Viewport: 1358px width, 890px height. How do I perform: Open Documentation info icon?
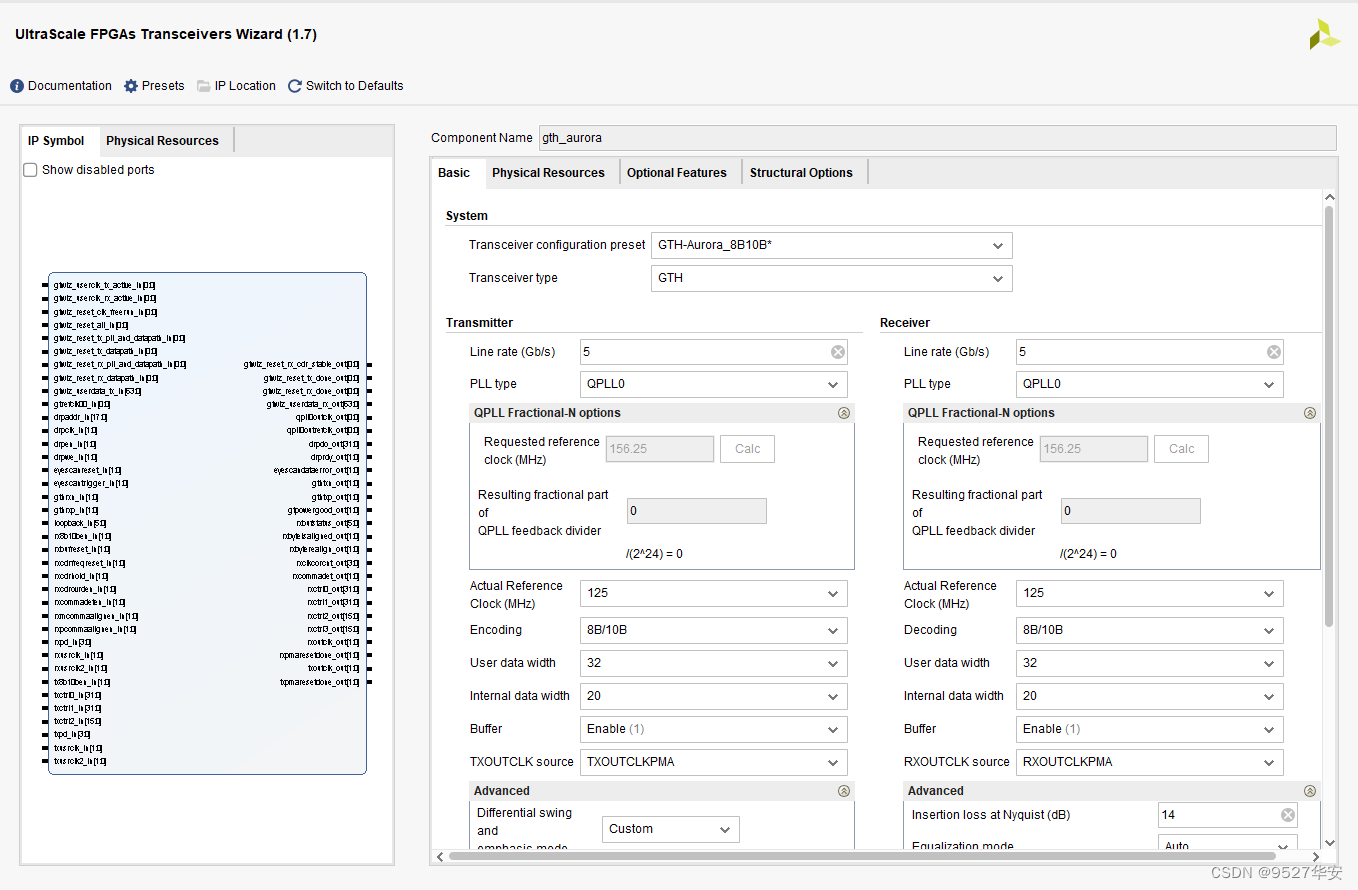17,86
